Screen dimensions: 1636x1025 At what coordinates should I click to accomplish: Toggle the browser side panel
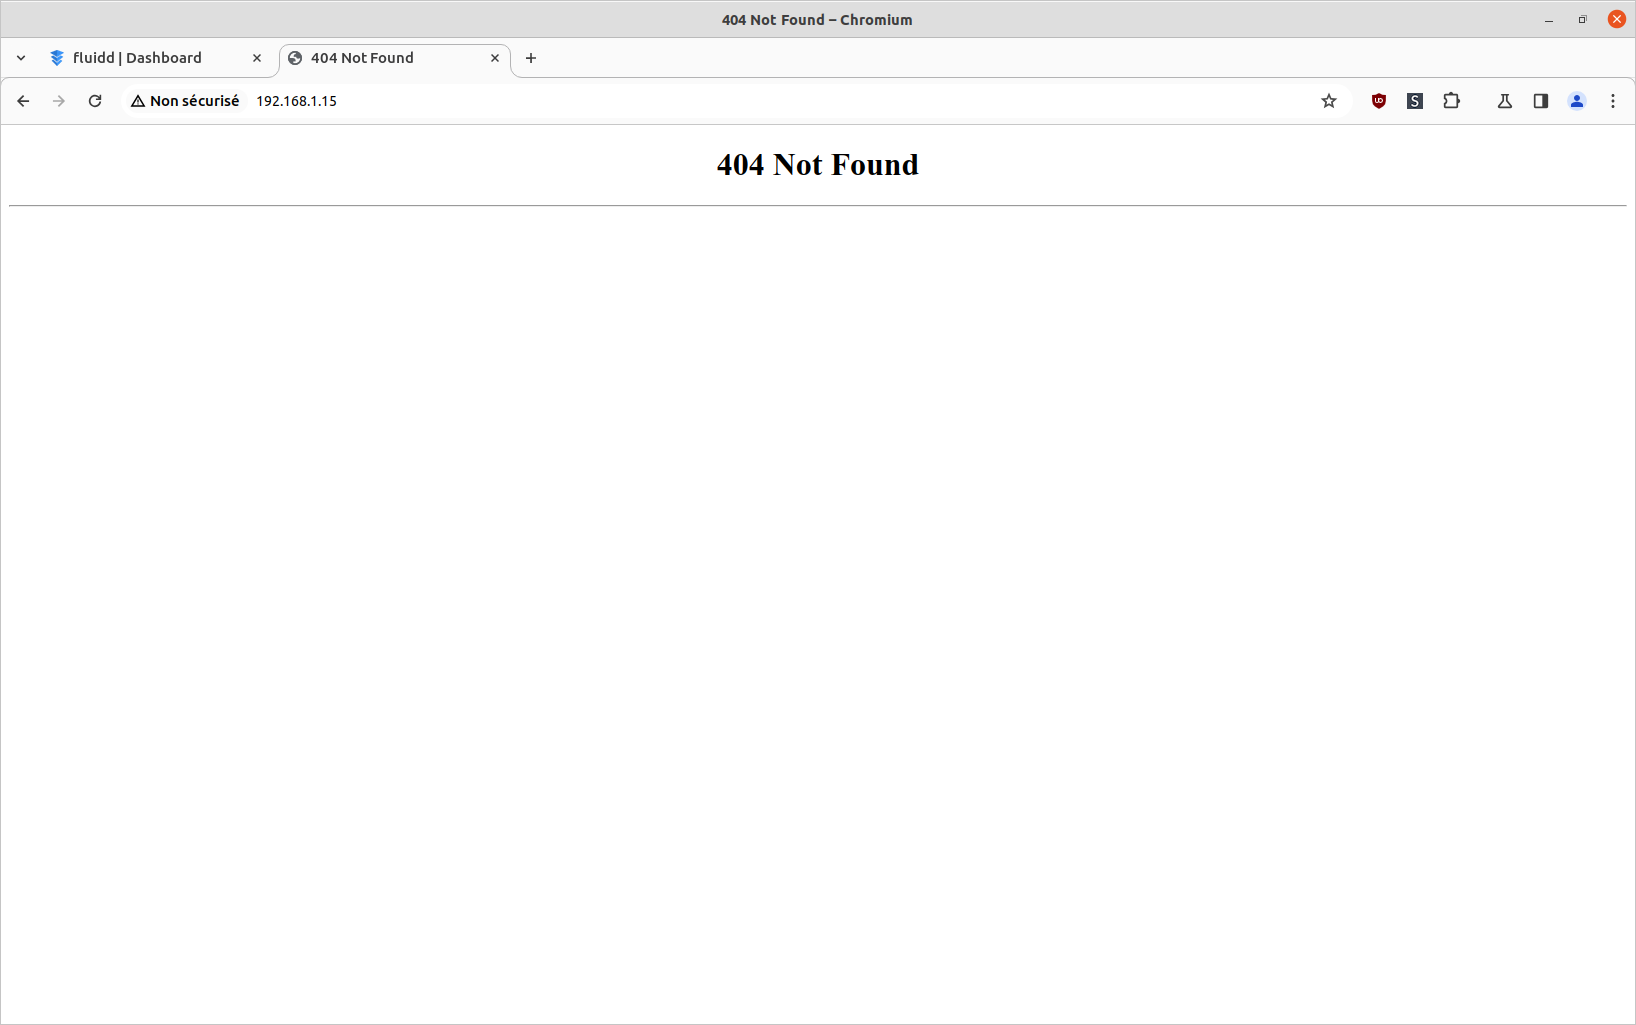pos(1541,101)
